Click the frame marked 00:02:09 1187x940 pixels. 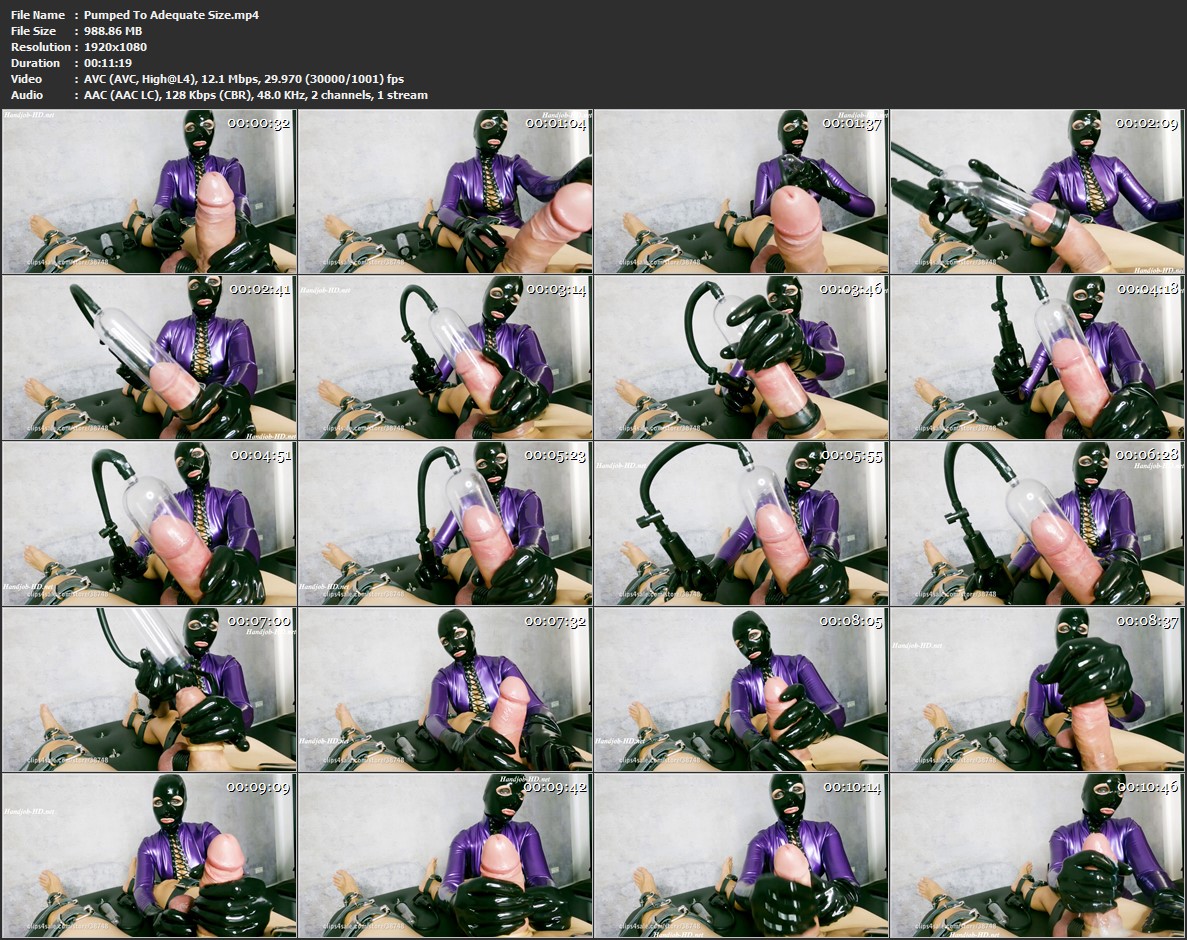tap(1037, 191)
